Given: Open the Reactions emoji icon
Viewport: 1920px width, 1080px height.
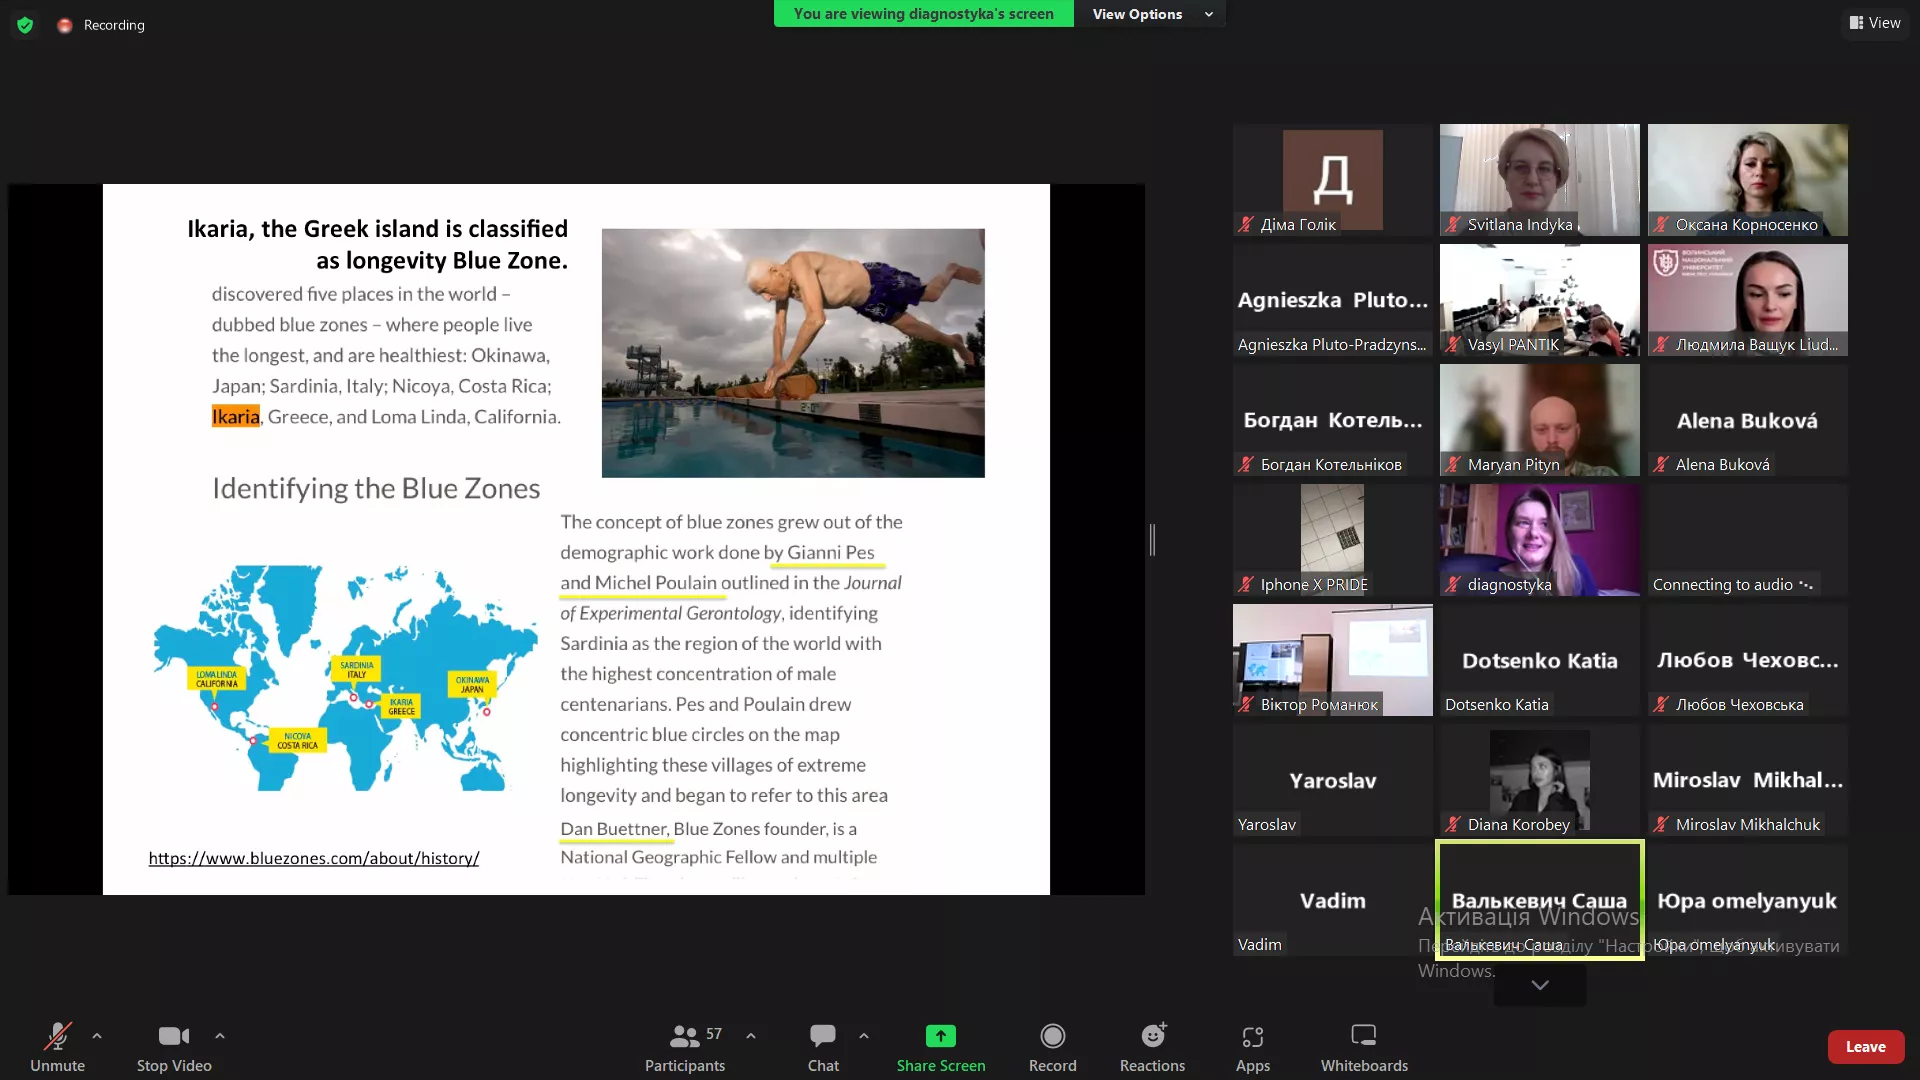Looking at the screenshot, I should tap(1152, 1036).
